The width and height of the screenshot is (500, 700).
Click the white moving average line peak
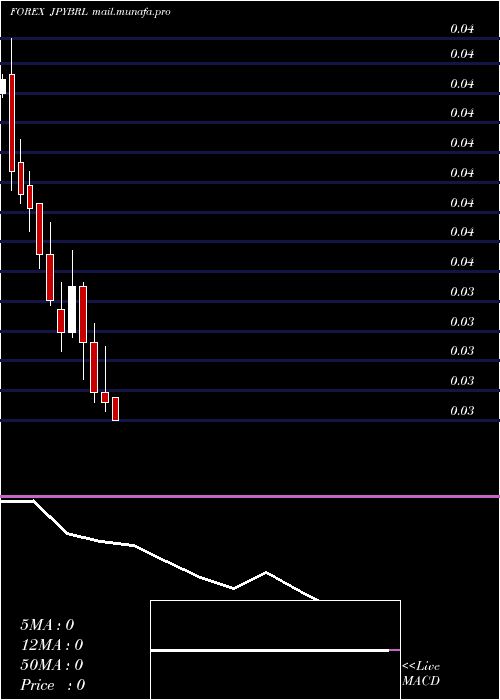coord(266,572)
